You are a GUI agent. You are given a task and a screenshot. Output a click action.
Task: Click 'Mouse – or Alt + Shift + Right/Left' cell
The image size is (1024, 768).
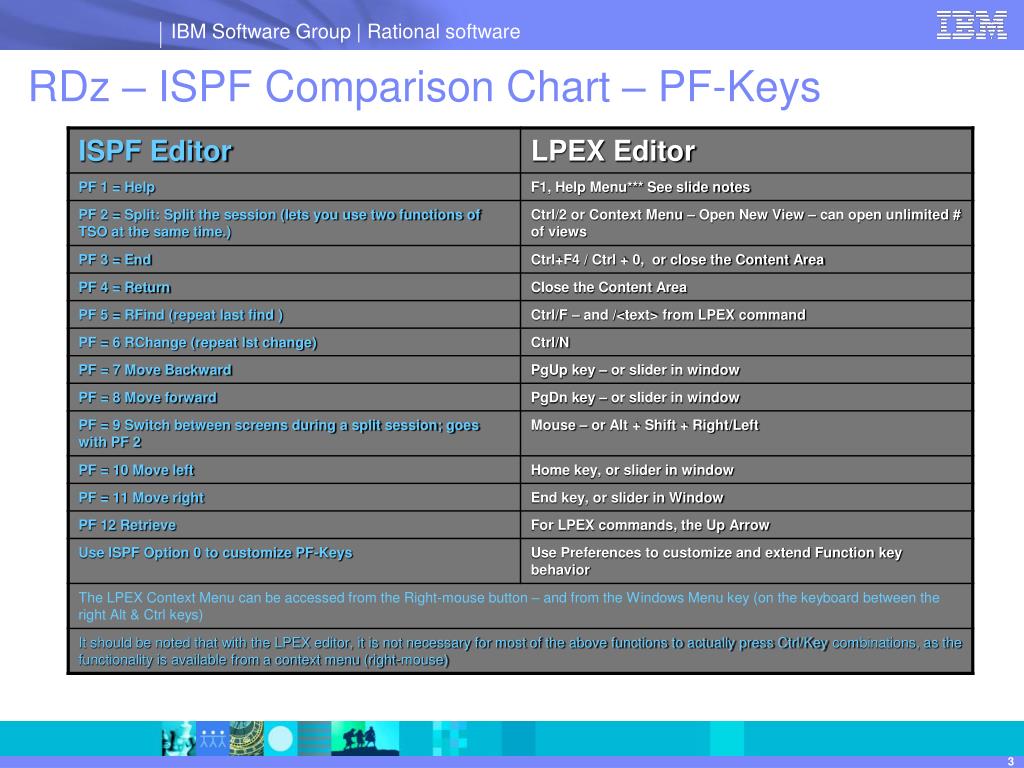click(746, 434)
